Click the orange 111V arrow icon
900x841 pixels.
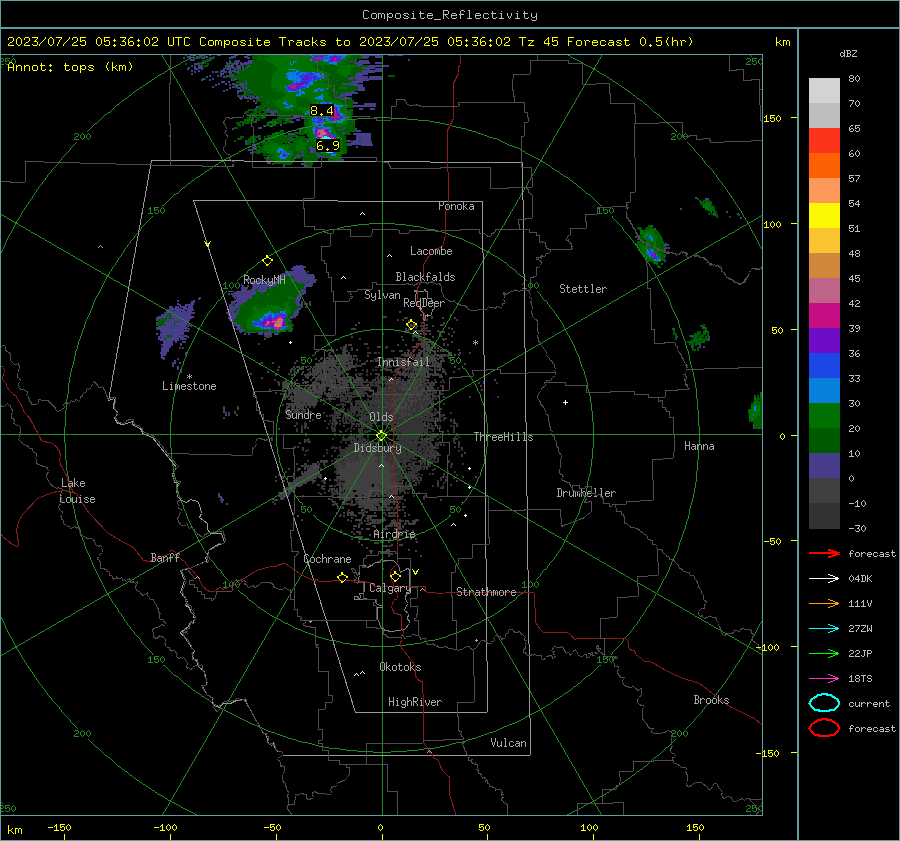[824, 603]
